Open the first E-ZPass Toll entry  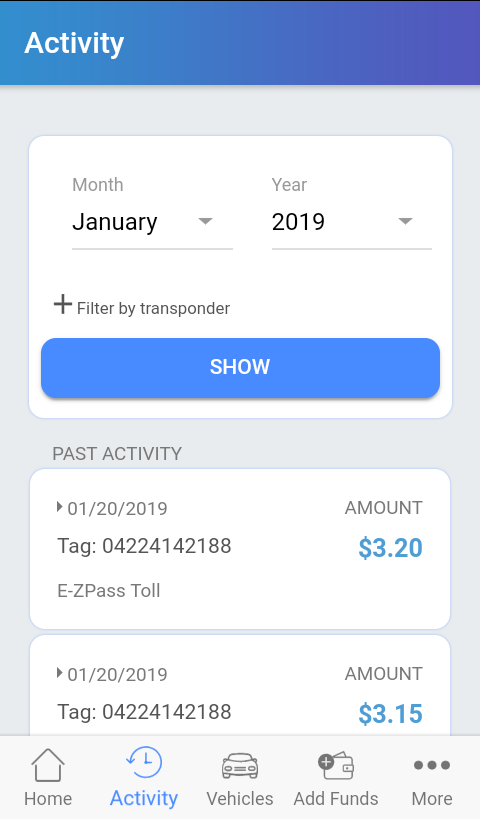pyautogui.click(x=240, y=549)
